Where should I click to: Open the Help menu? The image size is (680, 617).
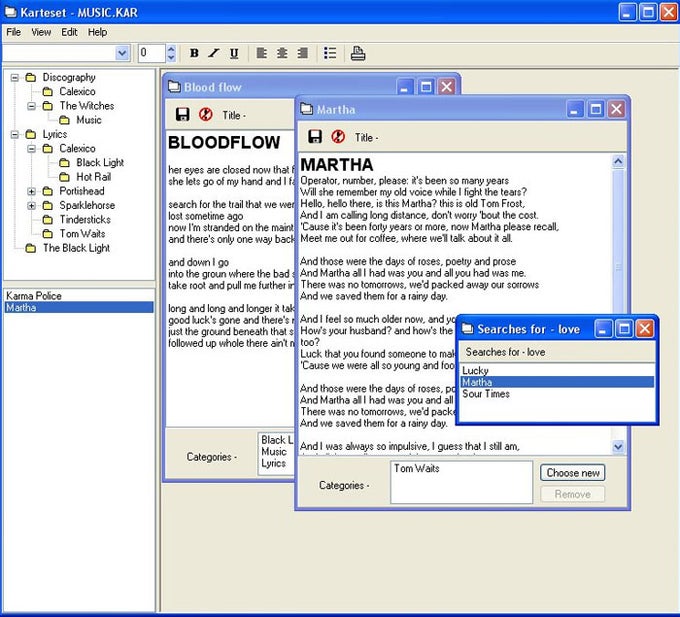click(x=97, y=32)
